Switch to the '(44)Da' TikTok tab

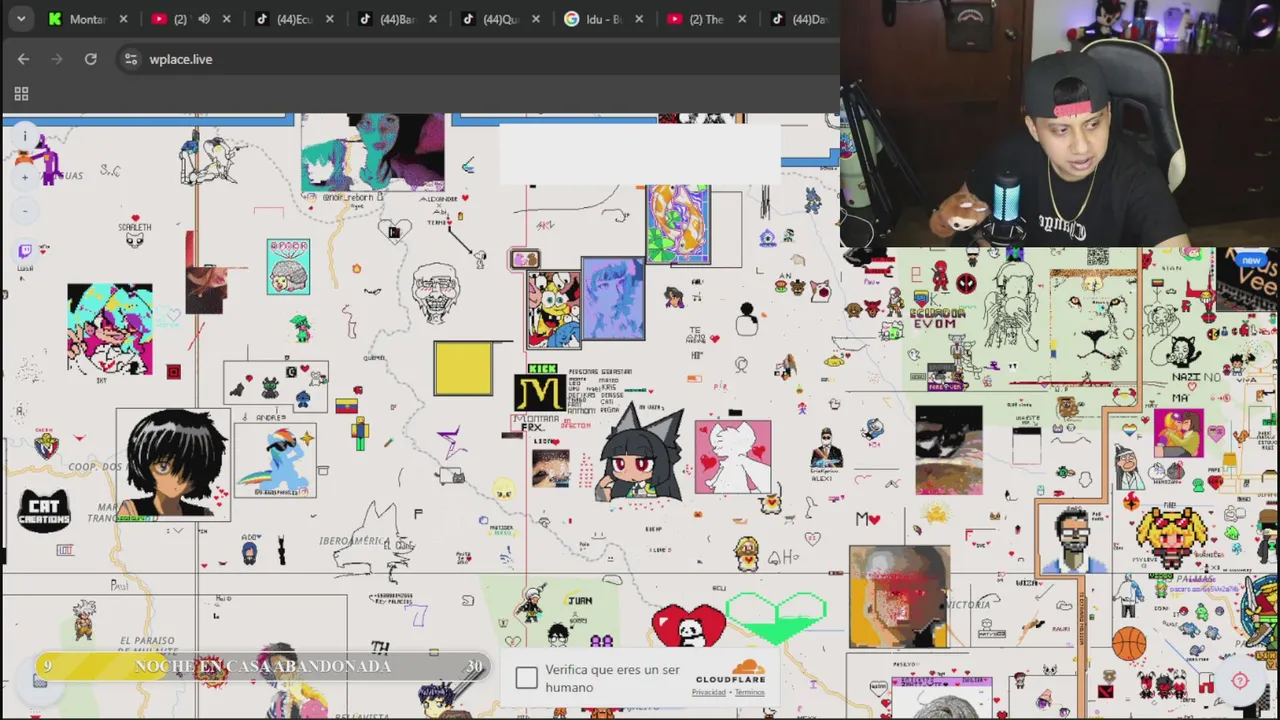pyautogui.click(x=800, y=19)
